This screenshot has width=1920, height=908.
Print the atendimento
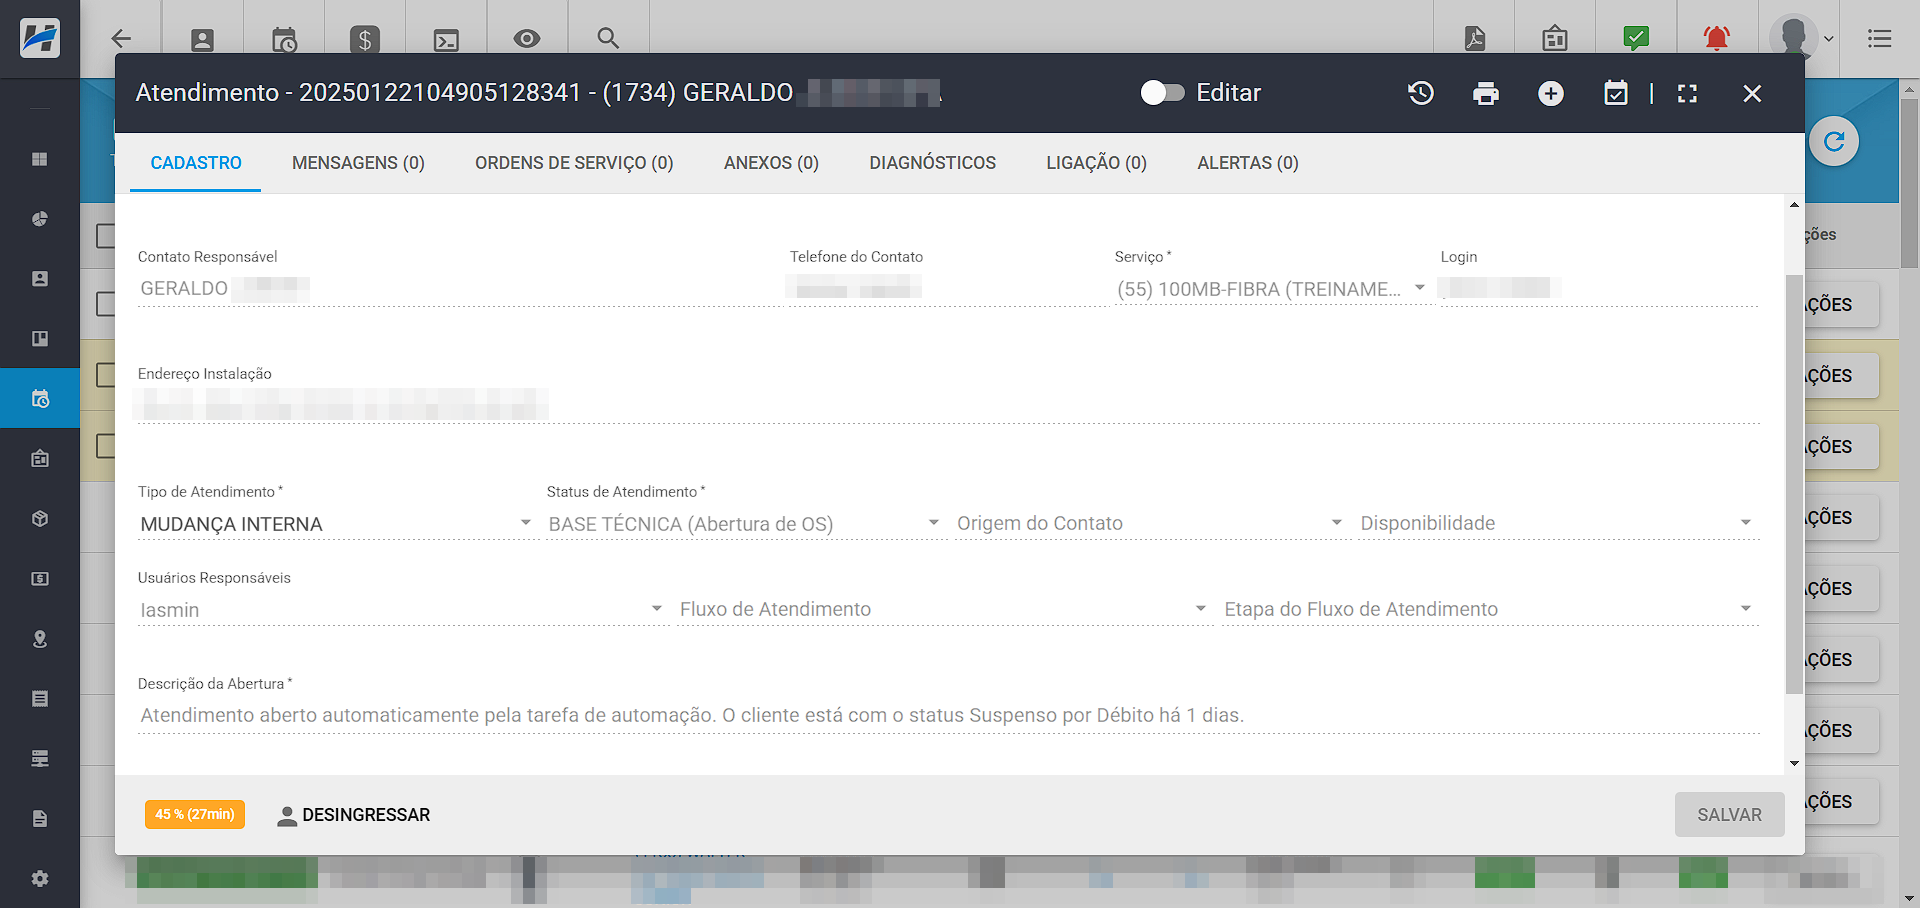point(1486,93)
